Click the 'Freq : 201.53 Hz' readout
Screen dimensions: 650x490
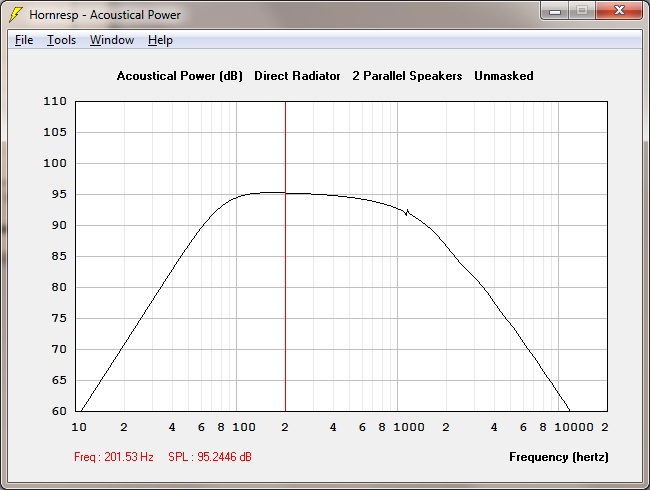(114, 457)
